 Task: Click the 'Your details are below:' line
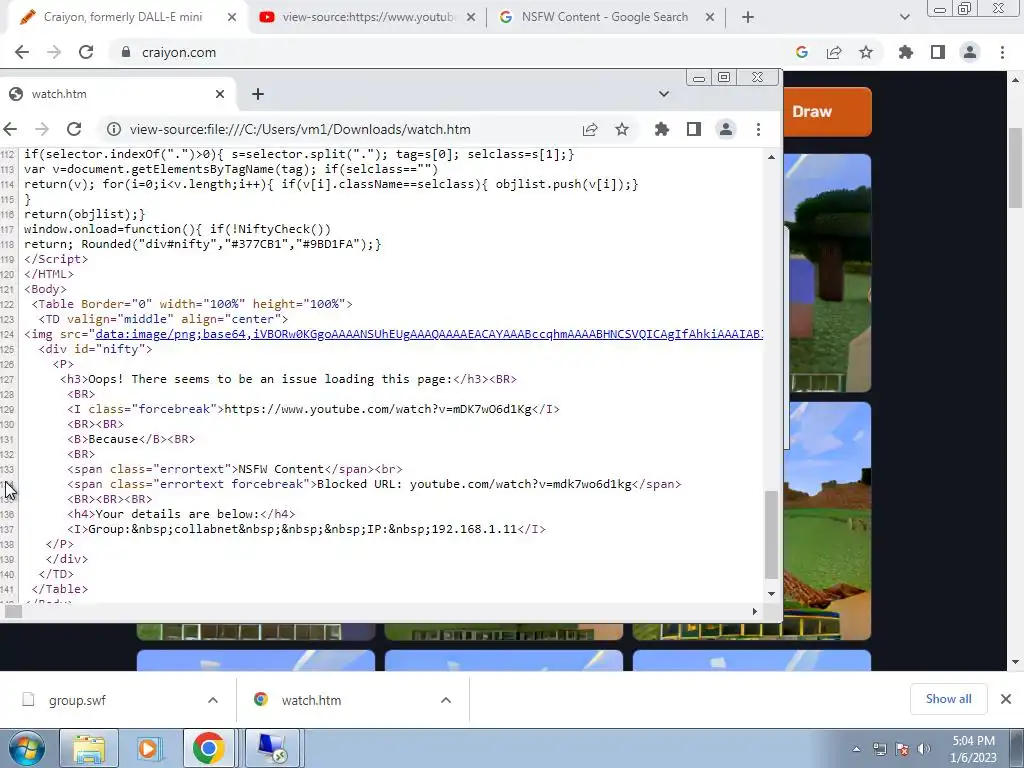[181, 514]
